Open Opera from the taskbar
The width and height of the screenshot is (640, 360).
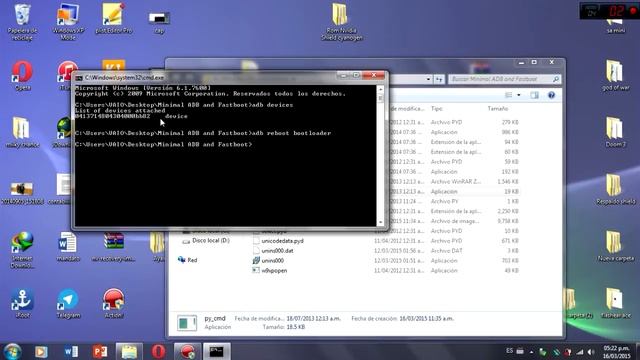(x=158, y=351)
